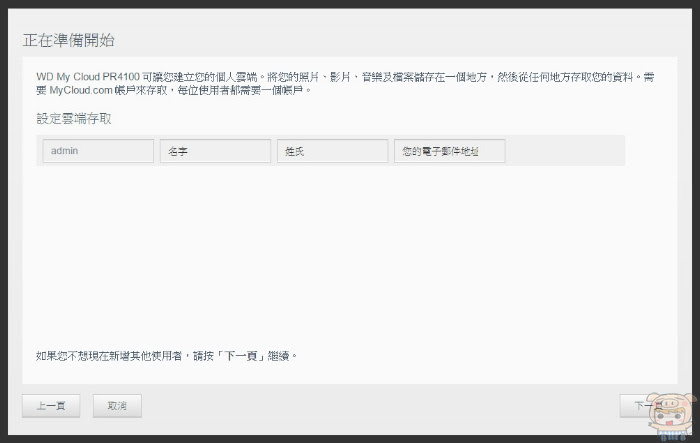Click the WD My Cloud PR4100 description text
The width and height of the screenshot is (700, 443).
point(346,84)
